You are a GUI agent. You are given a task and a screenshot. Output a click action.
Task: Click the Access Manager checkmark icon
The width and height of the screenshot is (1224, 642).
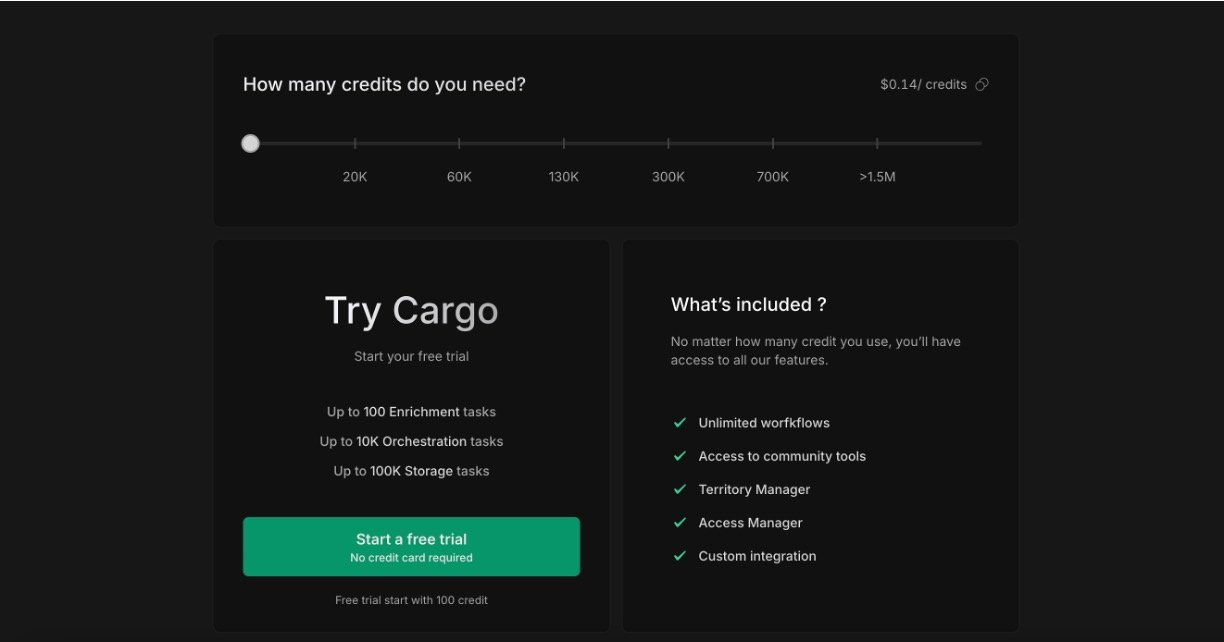pyautogui.click(x=680, y=523)
